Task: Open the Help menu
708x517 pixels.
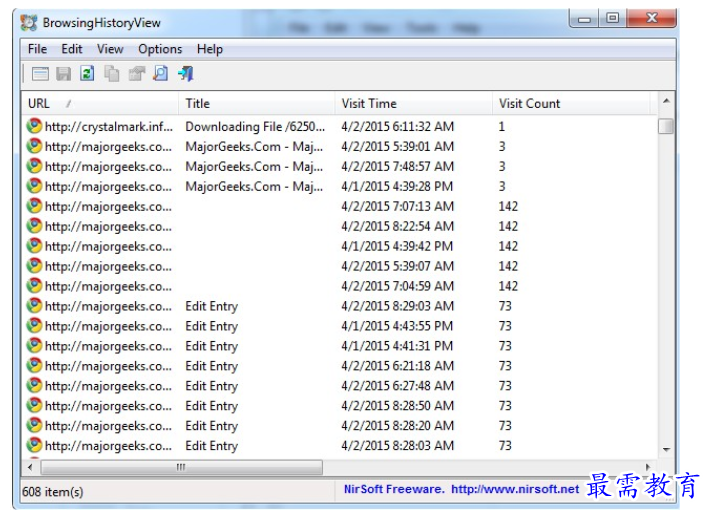Action: 210,49
